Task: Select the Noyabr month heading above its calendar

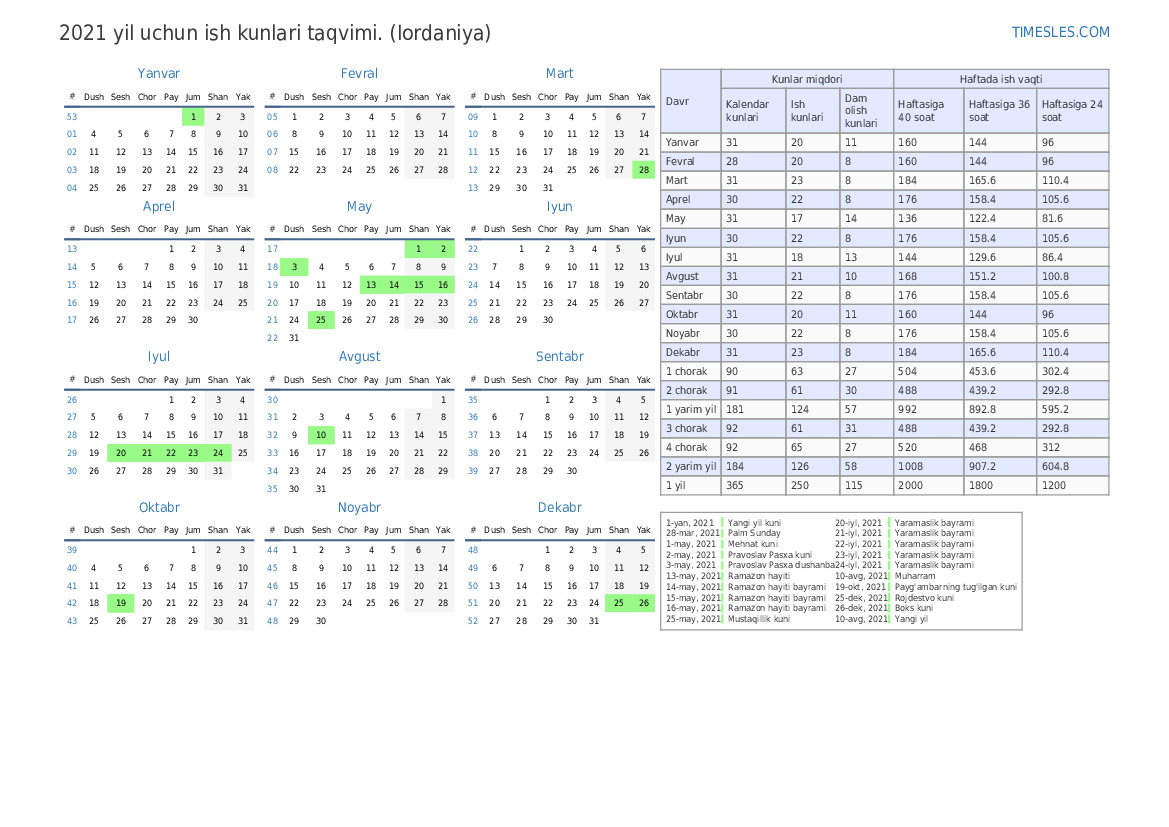Action: coord(359,507)
